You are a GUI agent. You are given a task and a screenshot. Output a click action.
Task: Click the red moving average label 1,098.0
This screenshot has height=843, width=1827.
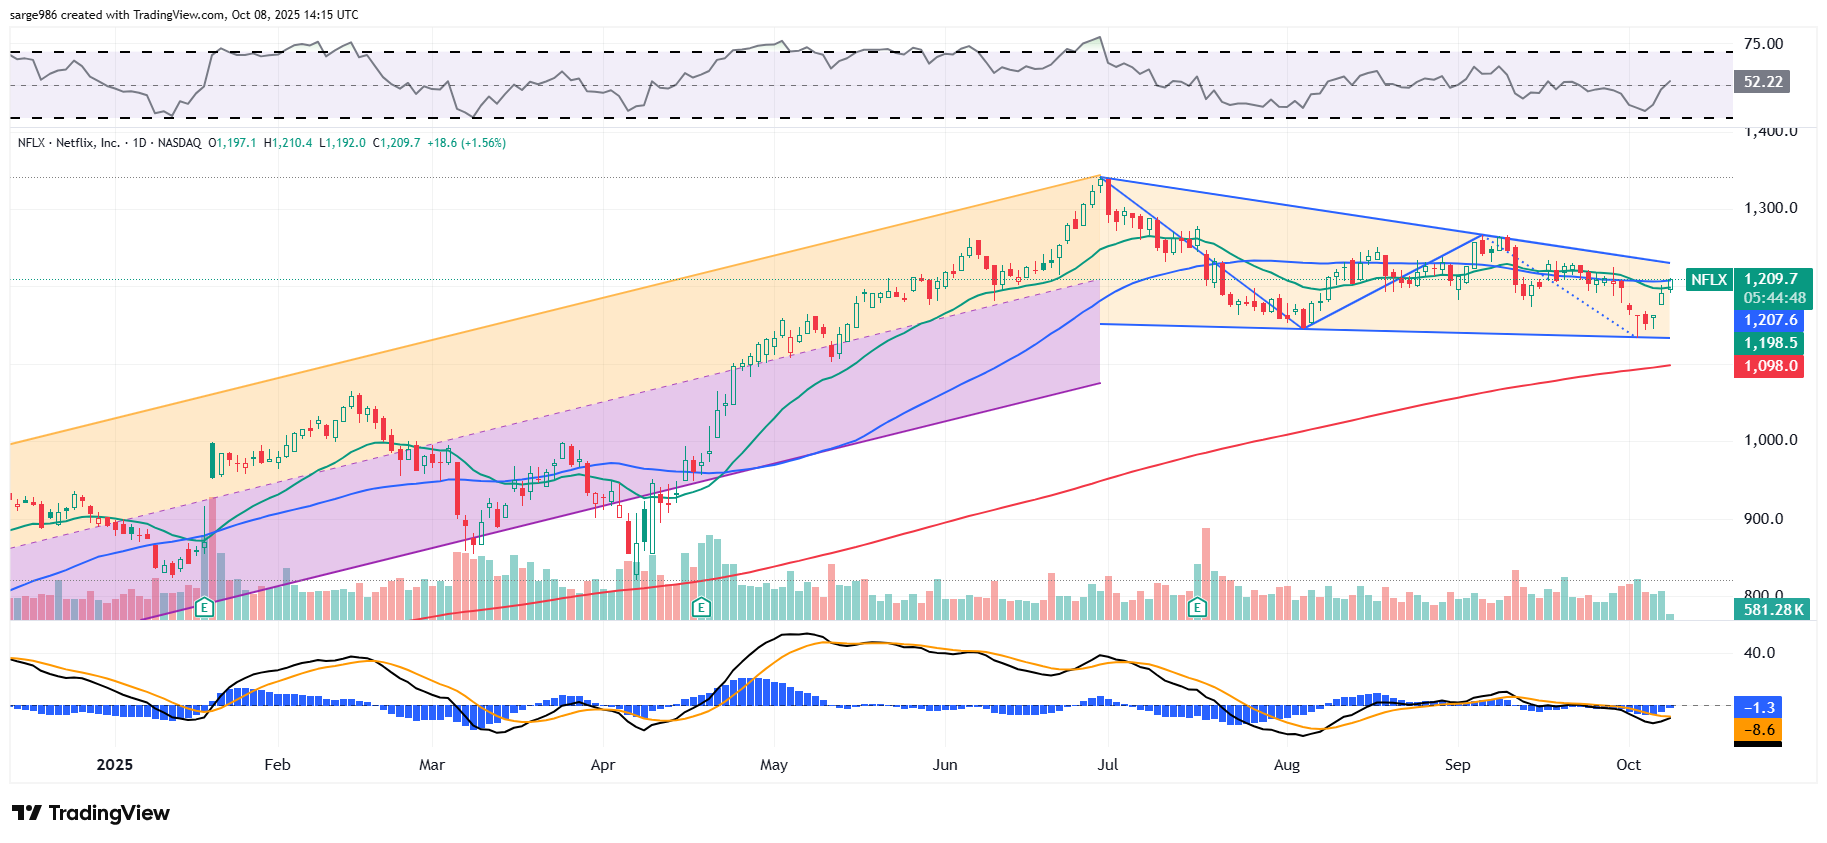click(x=1770, y=366)
